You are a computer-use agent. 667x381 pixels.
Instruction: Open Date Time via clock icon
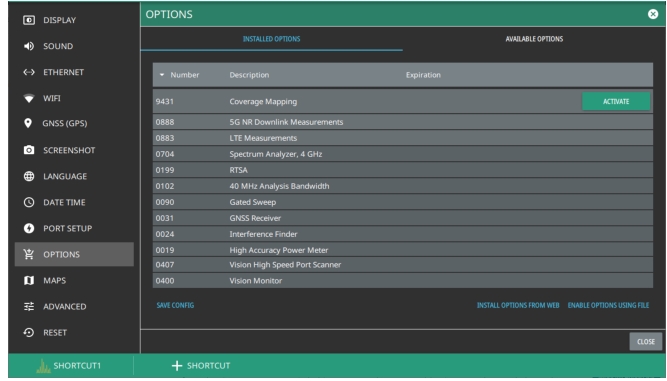click(29, 202)
